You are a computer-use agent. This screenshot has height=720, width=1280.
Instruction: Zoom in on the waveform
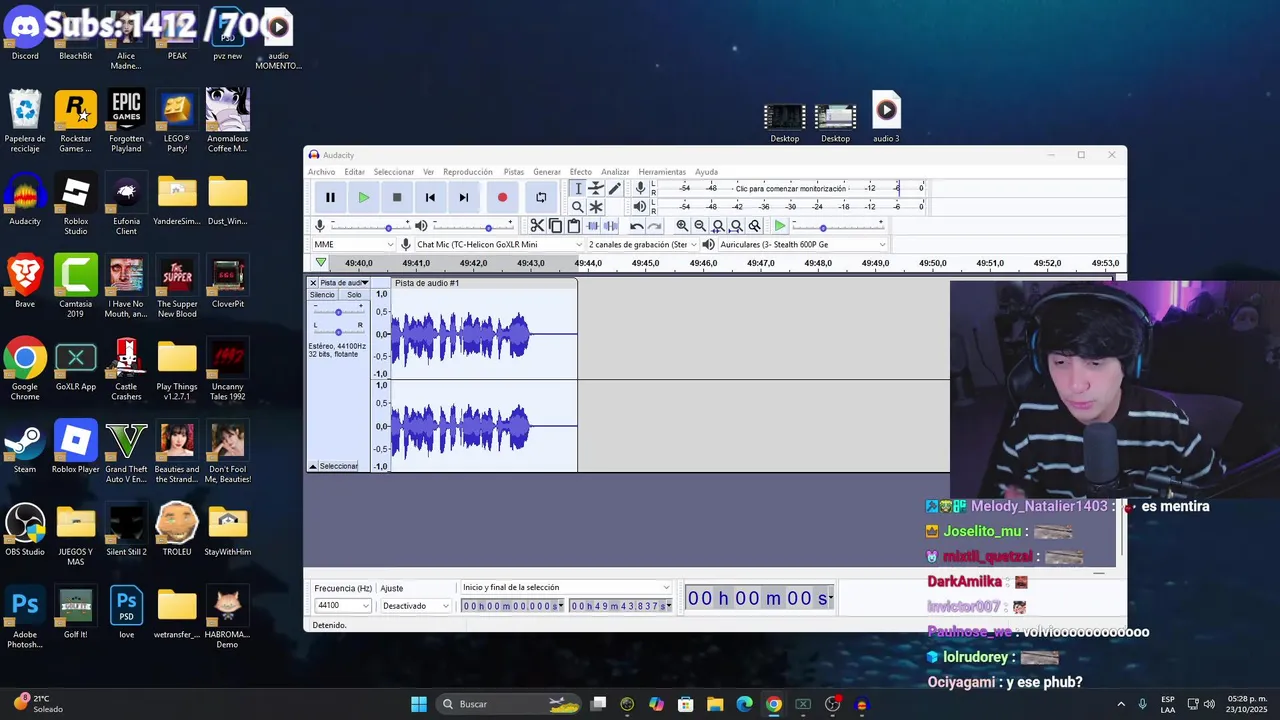pyautogui.click(x=682, y=226)
